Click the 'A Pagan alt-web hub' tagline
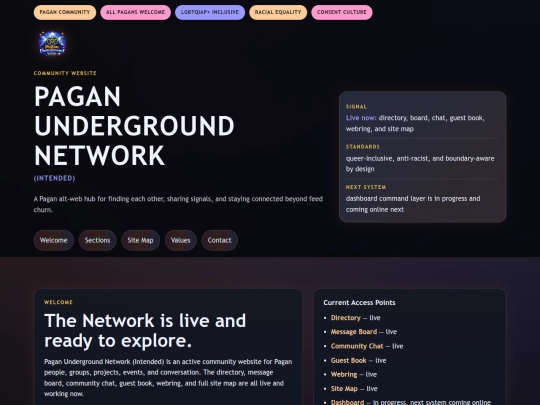Image resolution: width=540 pixels, height=405 pixels. pos(178,204)
